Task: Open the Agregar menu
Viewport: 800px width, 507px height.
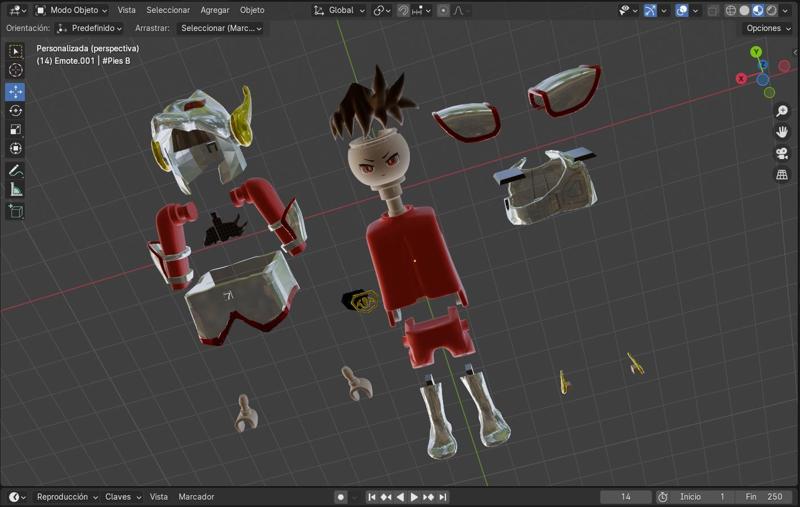Action: coord(214,10)
